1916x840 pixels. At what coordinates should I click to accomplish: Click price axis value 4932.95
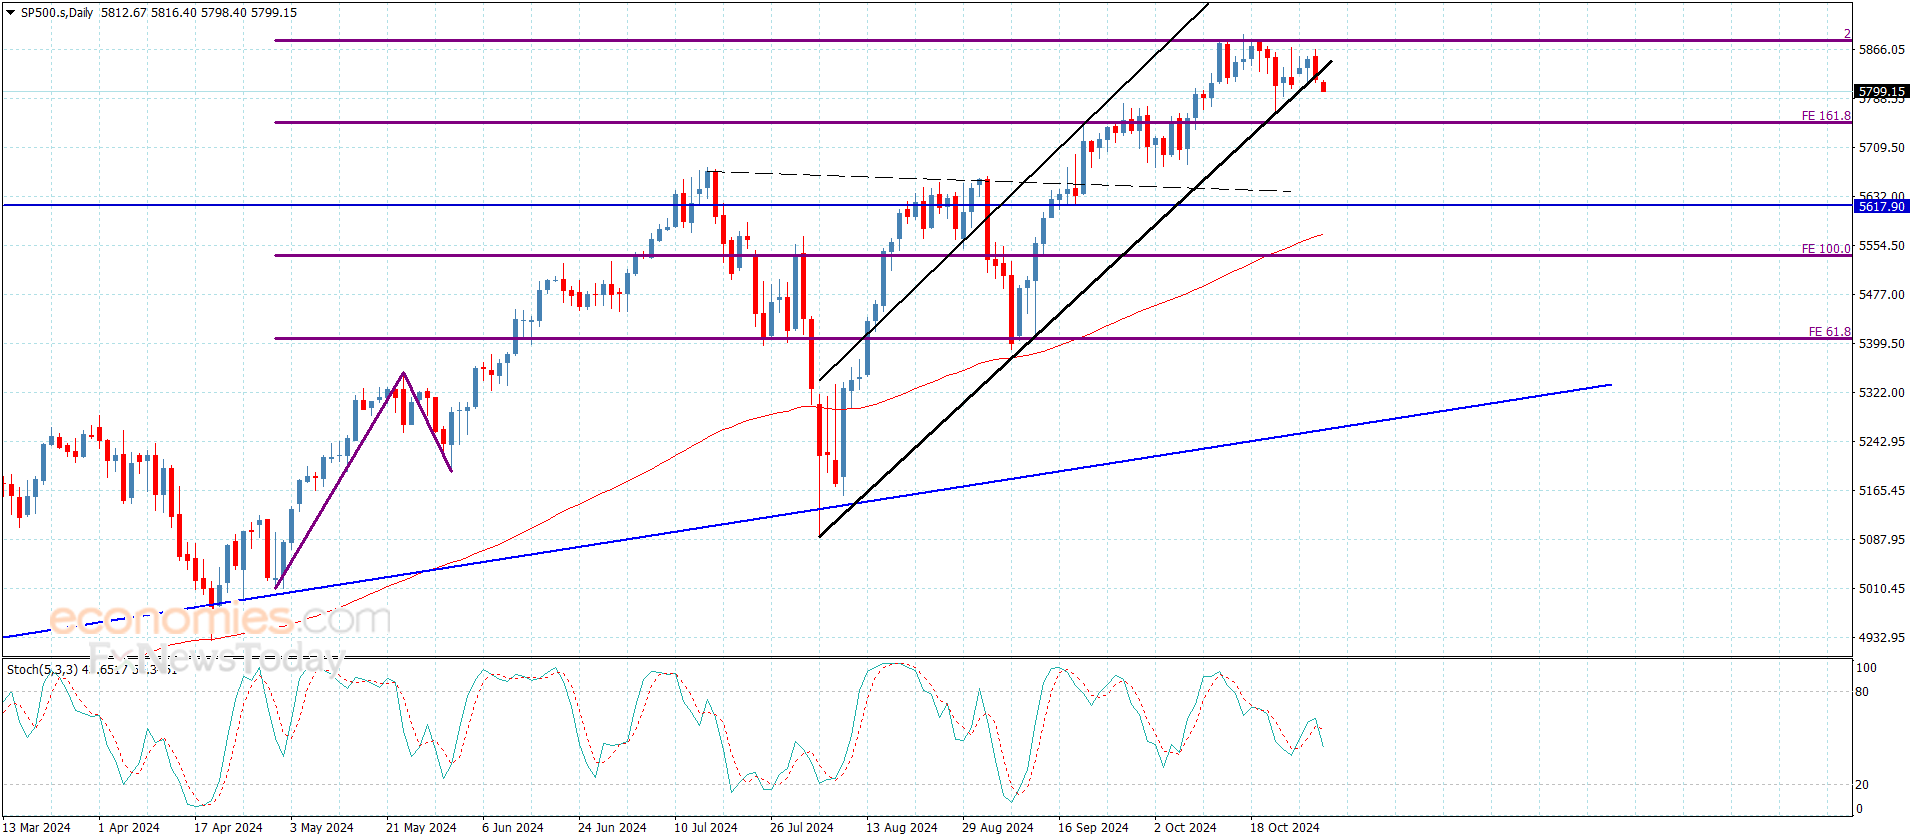pos(1881,637)
